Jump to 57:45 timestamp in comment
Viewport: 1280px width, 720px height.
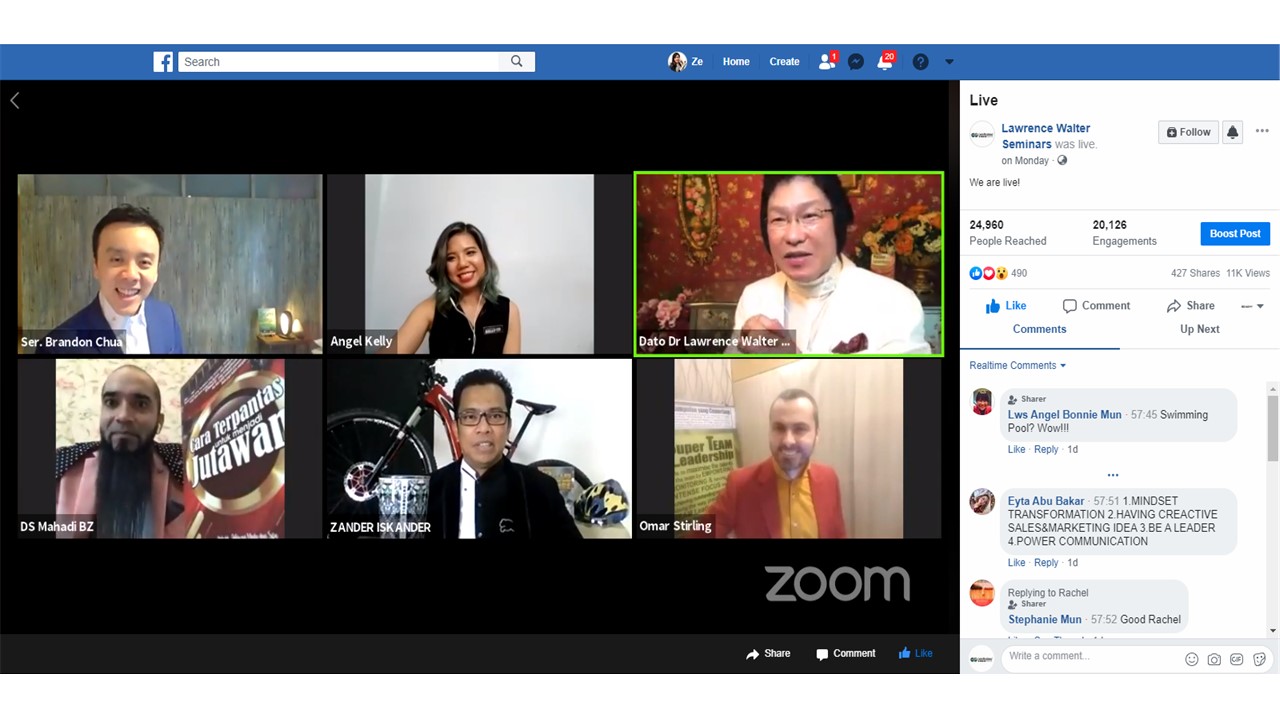point(1144,415)
